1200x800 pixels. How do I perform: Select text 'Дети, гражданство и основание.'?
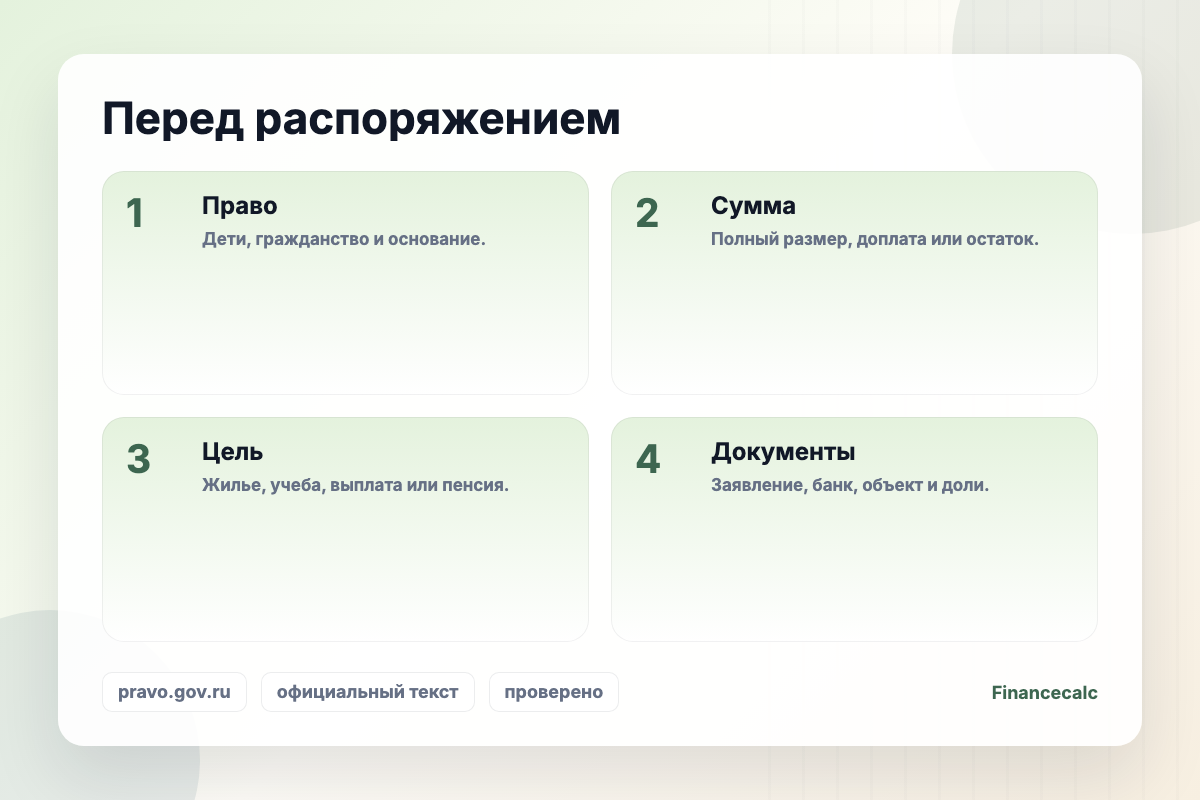[x=344, y=241]
